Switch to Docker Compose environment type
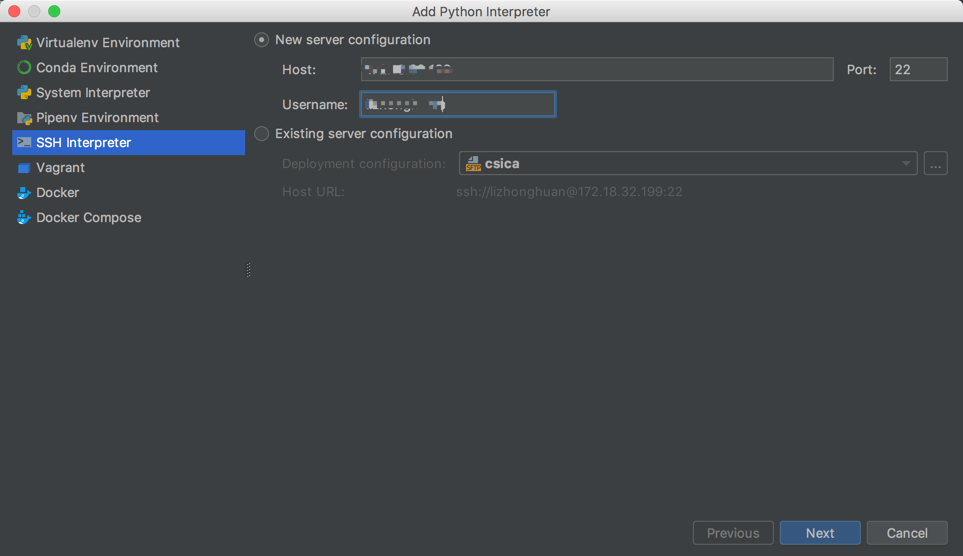 (89, 218)
